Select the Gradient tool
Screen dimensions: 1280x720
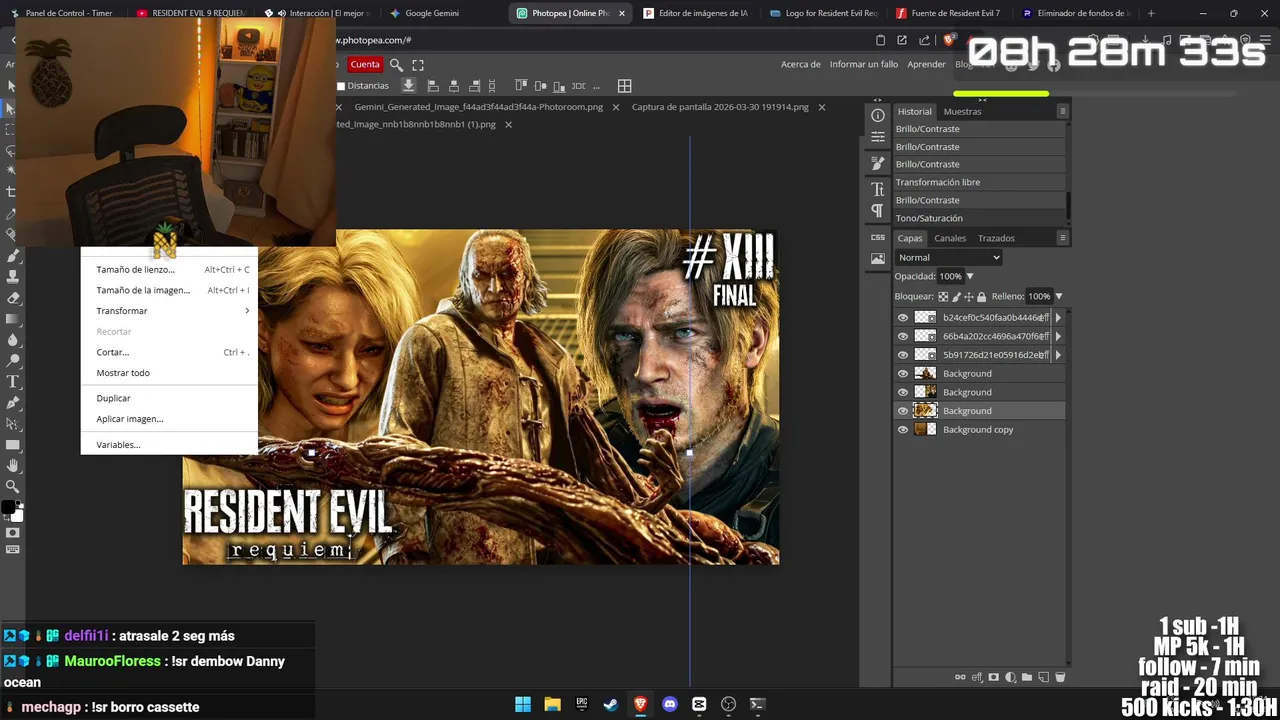pyautogui.click(x=12, y=318)
